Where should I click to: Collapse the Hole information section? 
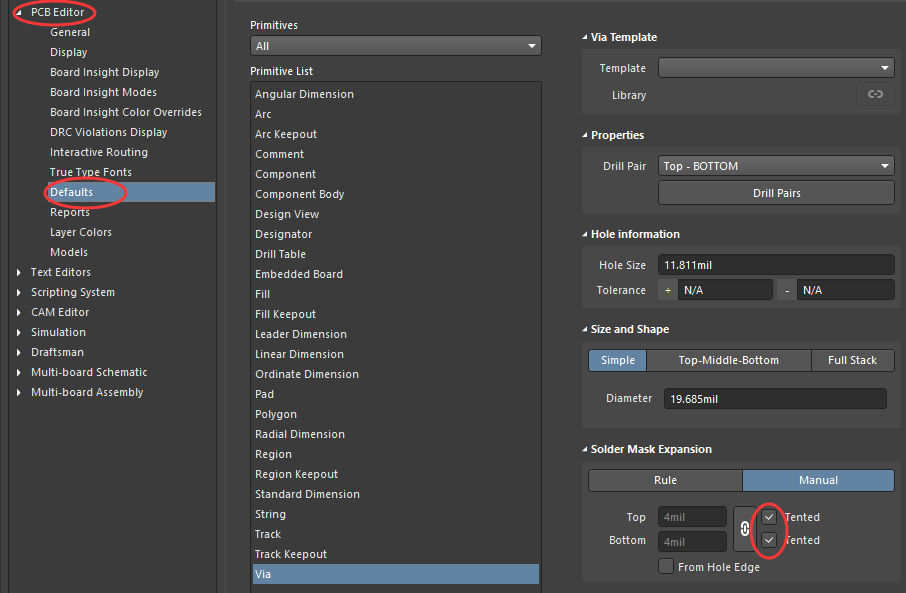(x=584, y=234)
